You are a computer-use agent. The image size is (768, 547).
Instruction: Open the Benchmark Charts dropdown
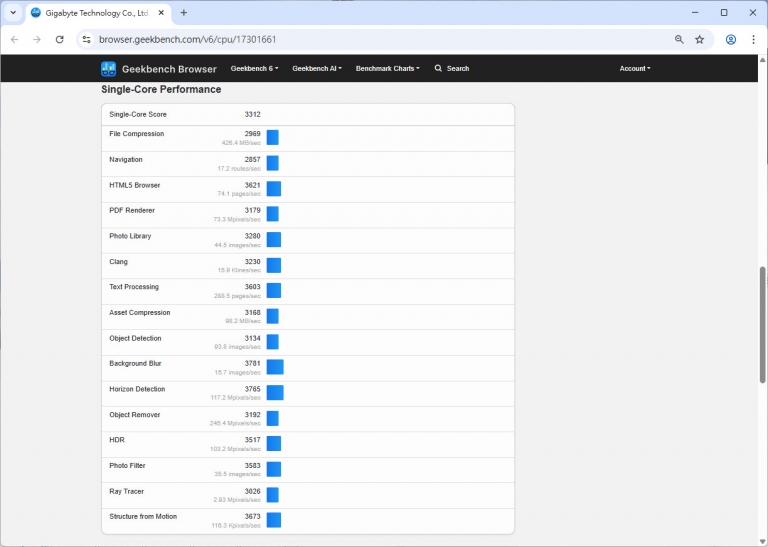pos(388,69)
